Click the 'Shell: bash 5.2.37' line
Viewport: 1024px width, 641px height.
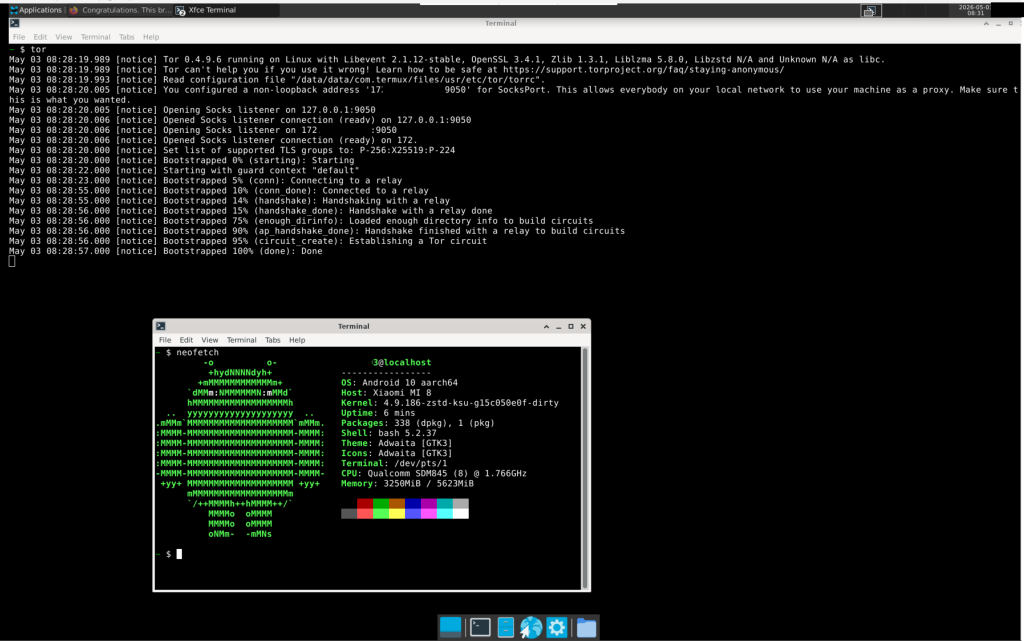pos(389,433)
